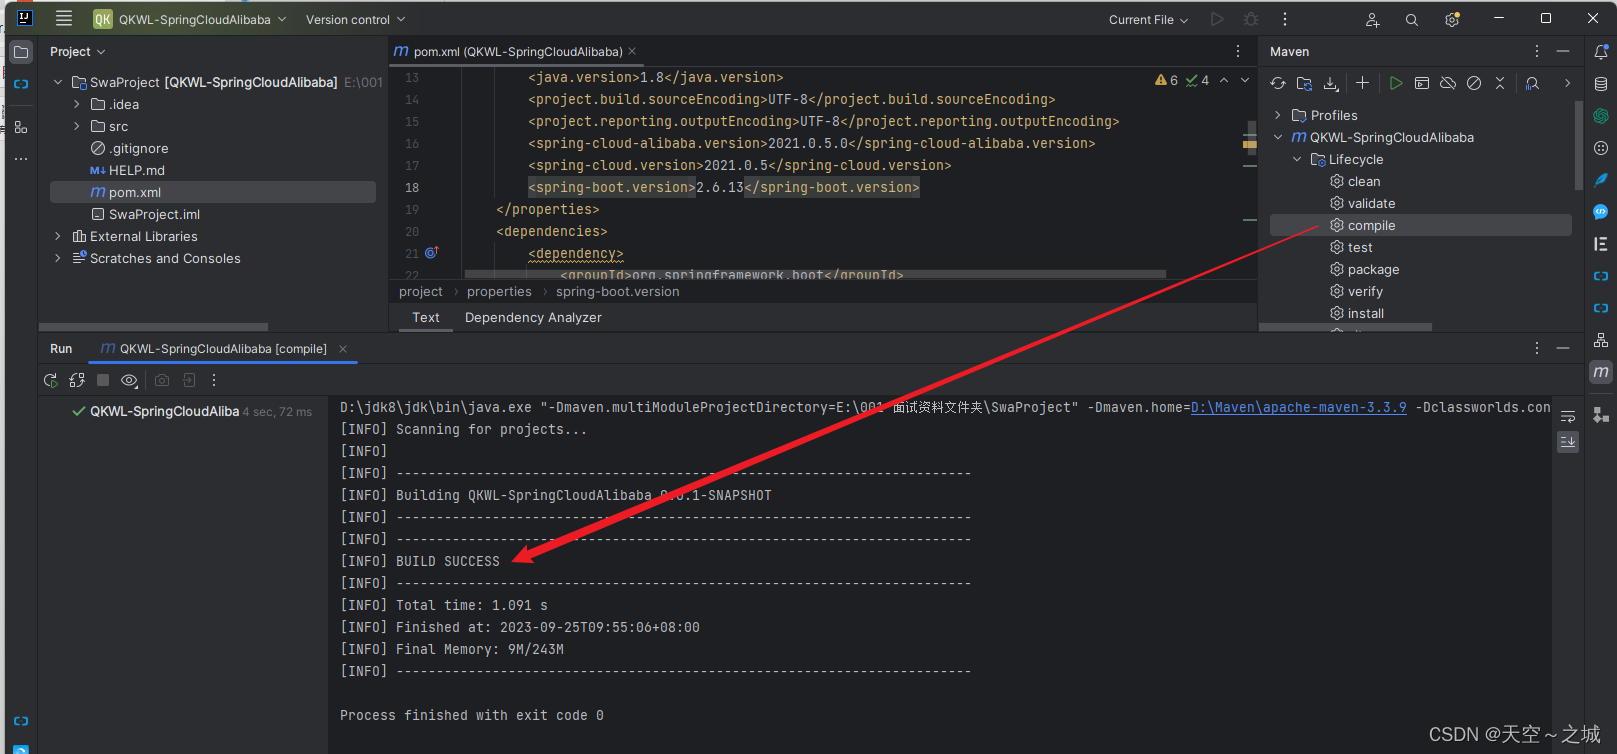
Task: Open Maven panel options menu
Action: pos(1537,51)
